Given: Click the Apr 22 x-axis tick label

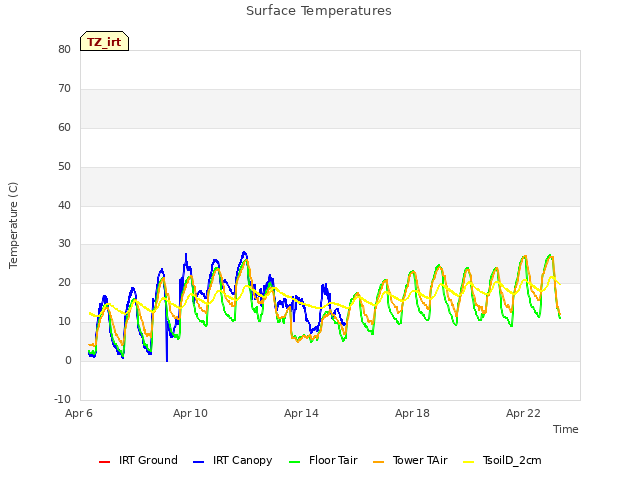Looking at the screenshot, I should click(x=523, y=413).
